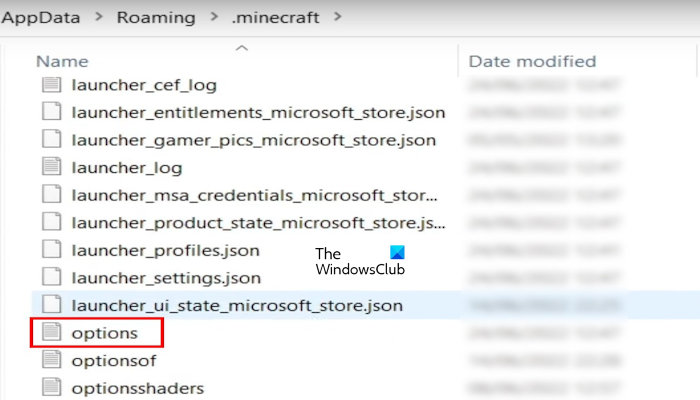
Task: Click the launcher_profiles.json file icon
Action: [52, 250]
